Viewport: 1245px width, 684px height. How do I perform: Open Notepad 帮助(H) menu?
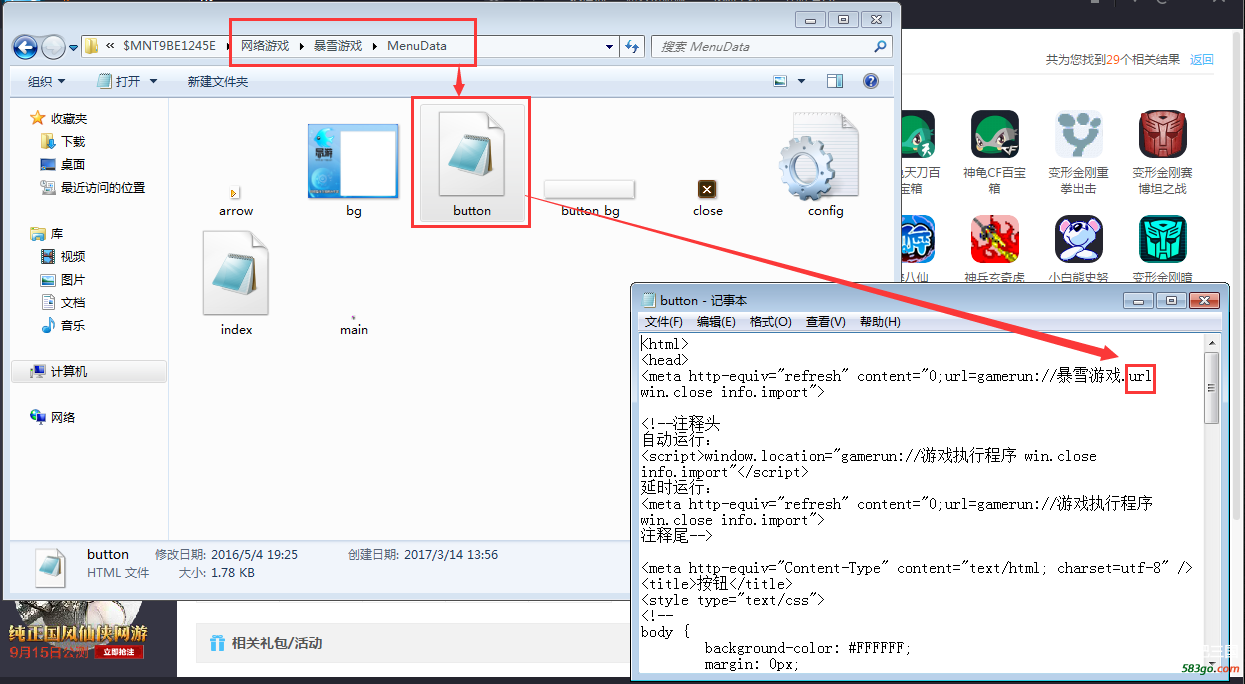click(881, 322)
